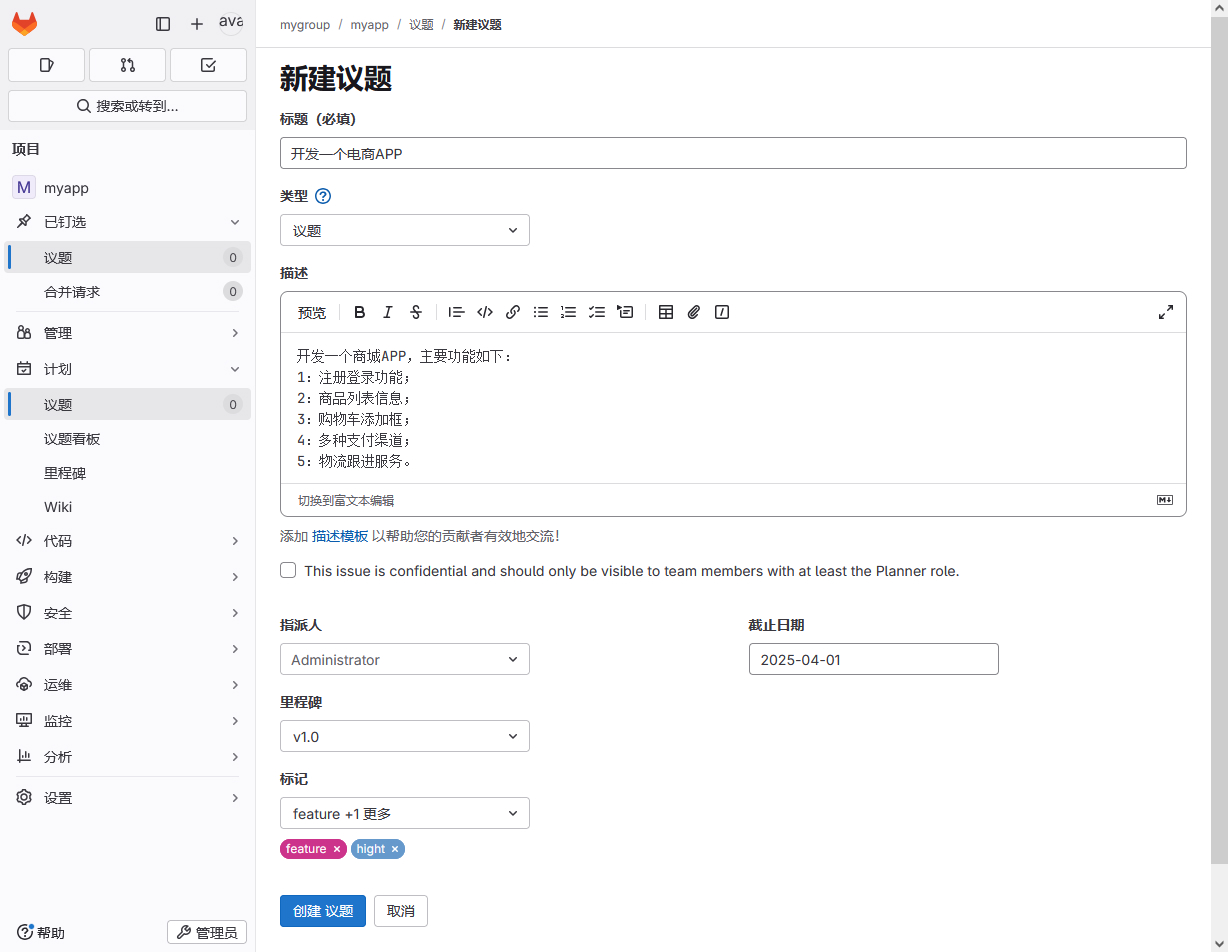The height and width of the screenshot is (952, 1228).
Task: Expand editor to full screen
Action: 1165,312
